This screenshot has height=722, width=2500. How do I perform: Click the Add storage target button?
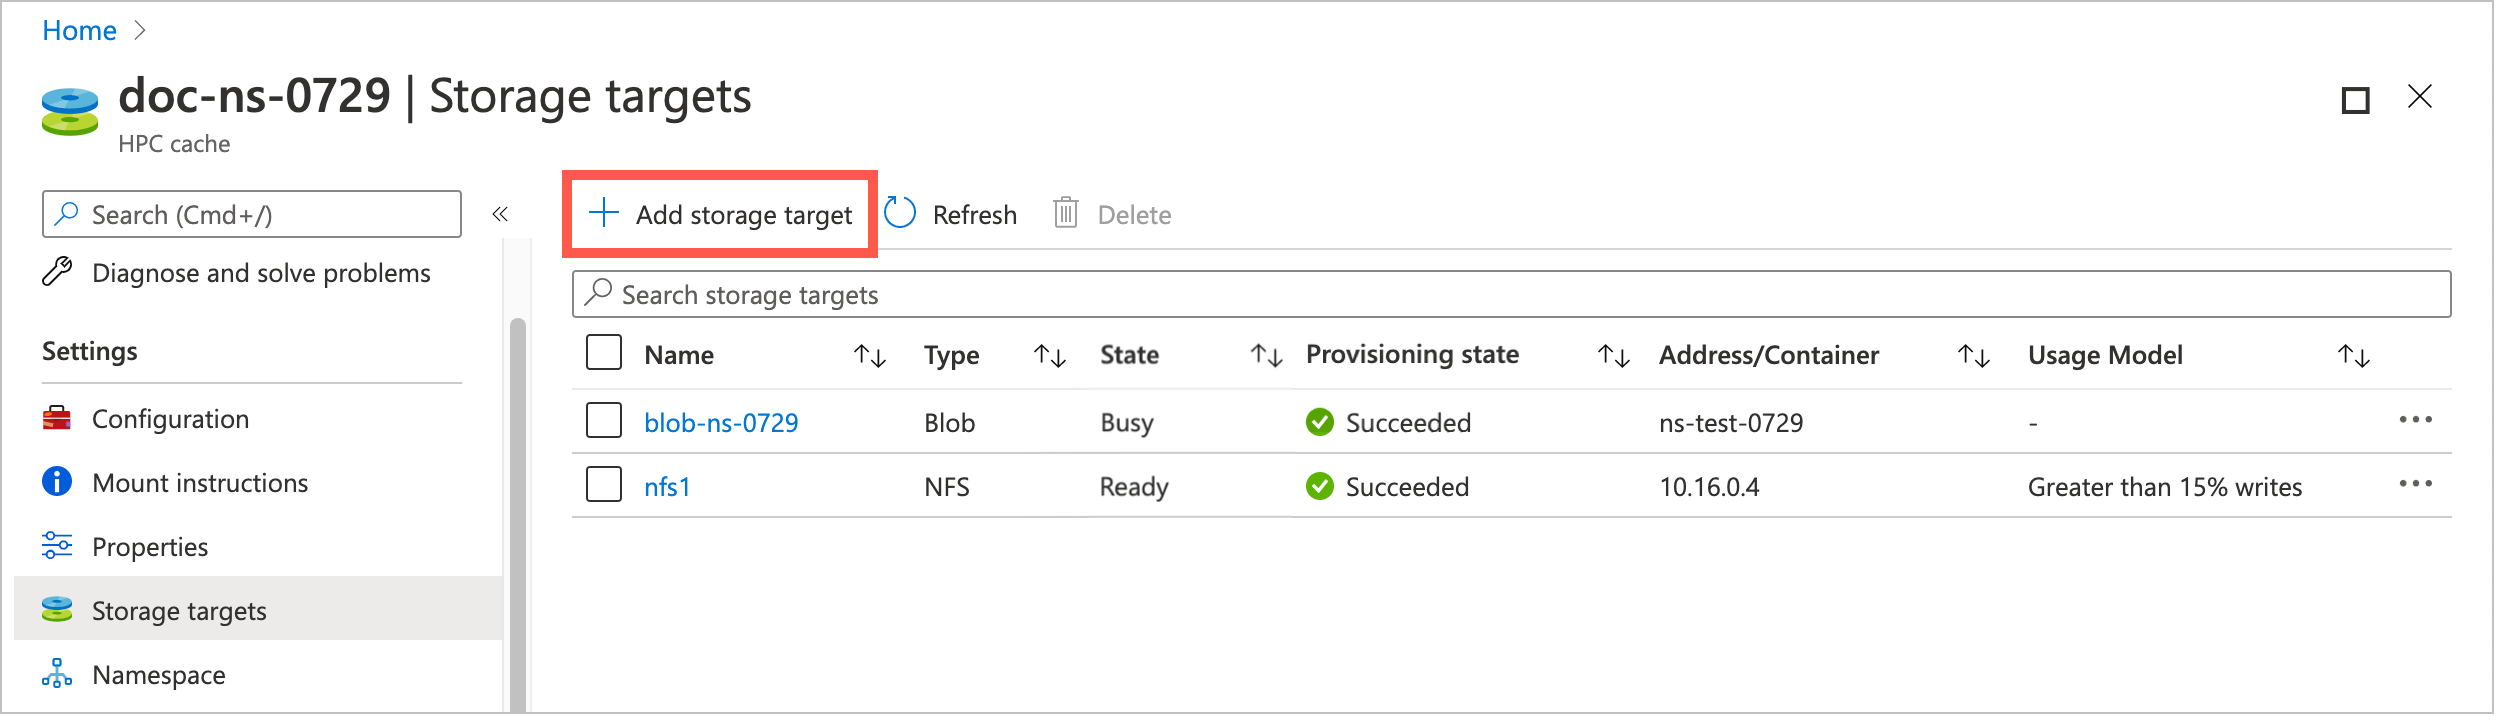coord(720,214)
